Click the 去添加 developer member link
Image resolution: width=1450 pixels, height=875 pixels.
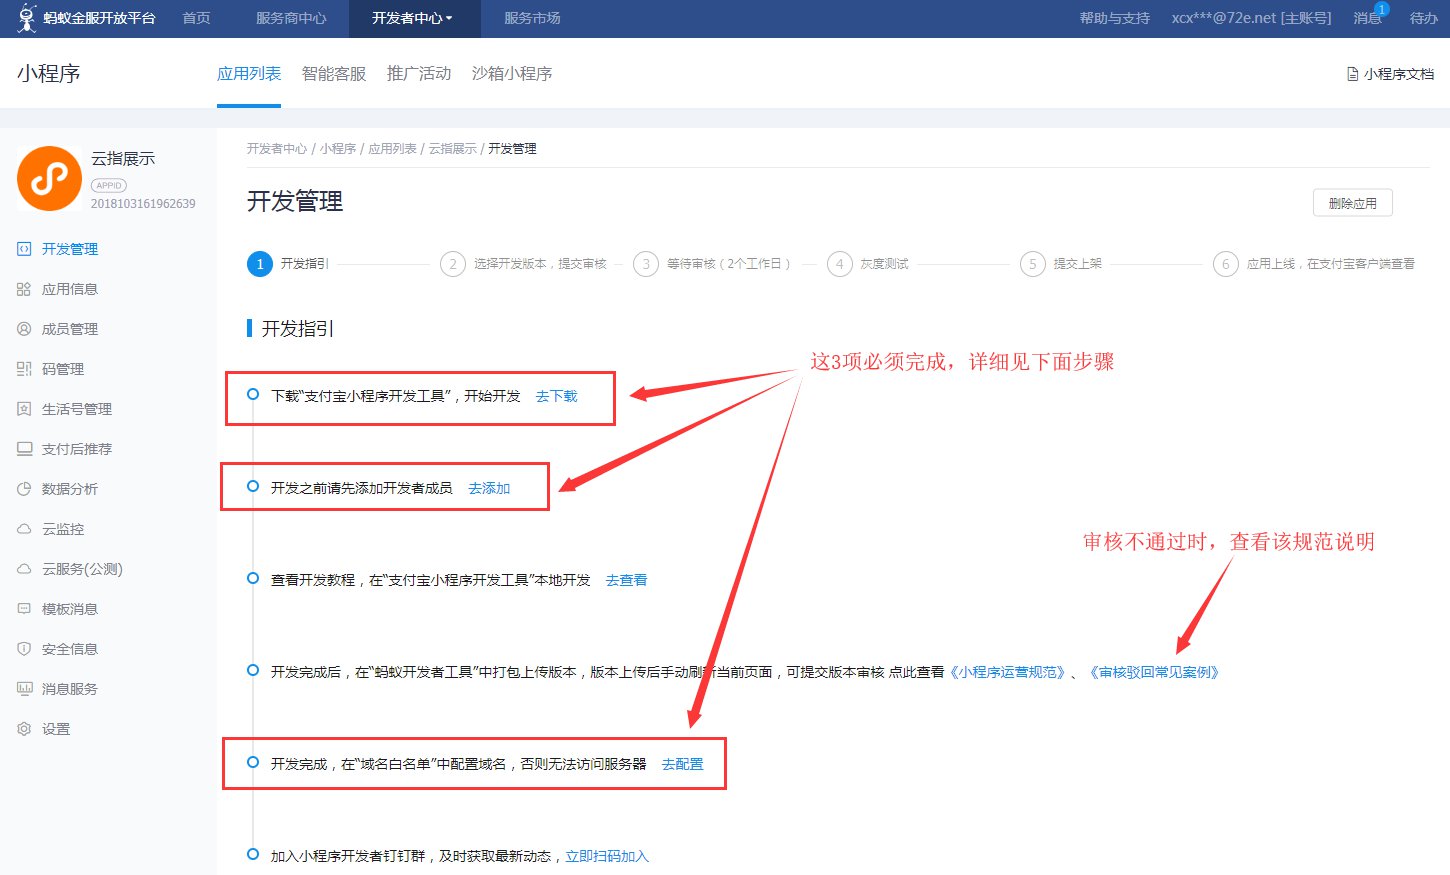click(489, 488)
